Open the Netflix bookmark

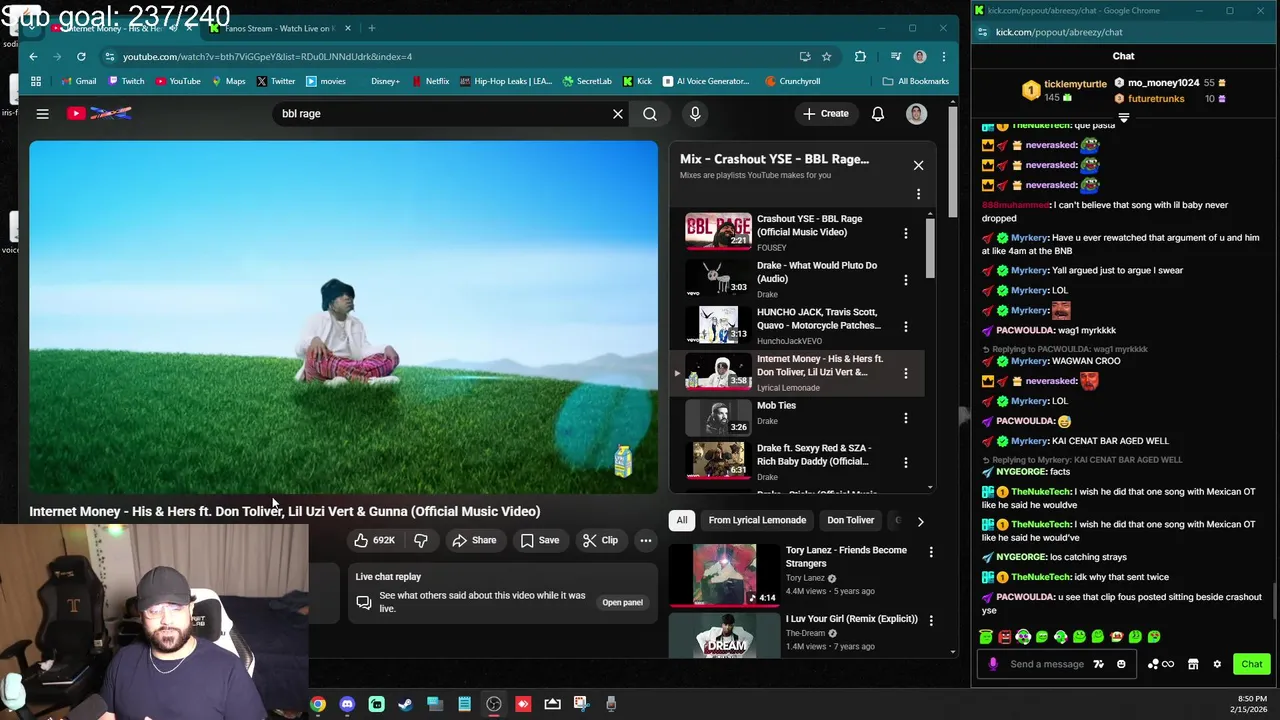point(430,81)
